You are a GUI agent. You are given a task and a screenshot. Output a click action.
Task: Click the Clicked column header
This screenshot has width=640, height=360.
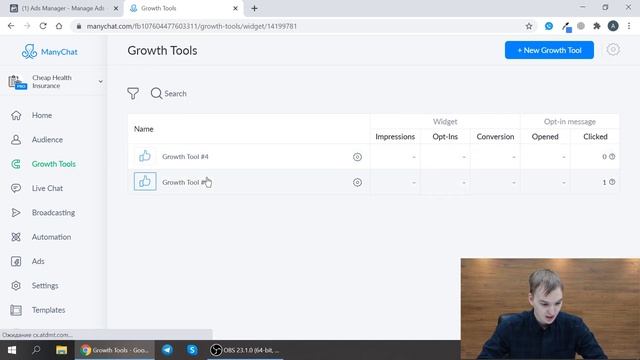tap(595, 137)
